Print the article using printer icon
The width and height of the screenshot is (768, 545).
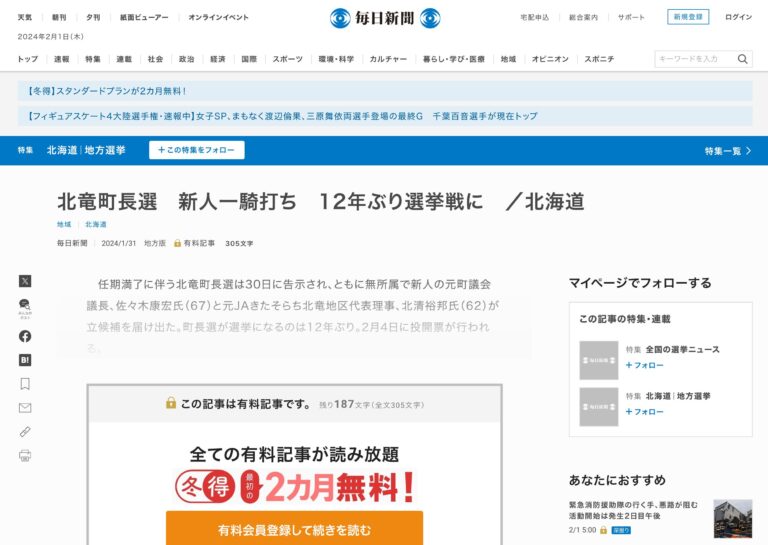pos(25,456)
